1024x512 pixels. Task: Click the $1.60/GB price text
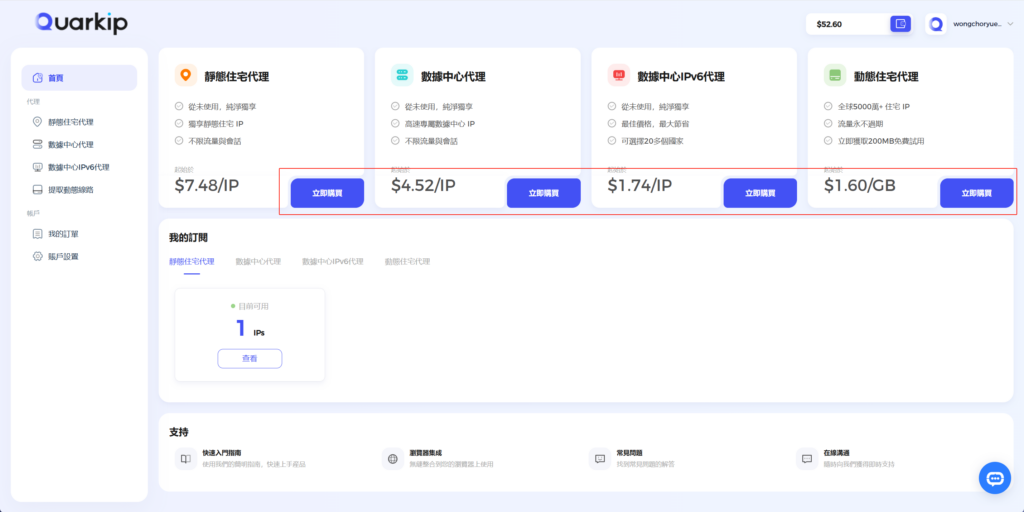coord(859,185)
